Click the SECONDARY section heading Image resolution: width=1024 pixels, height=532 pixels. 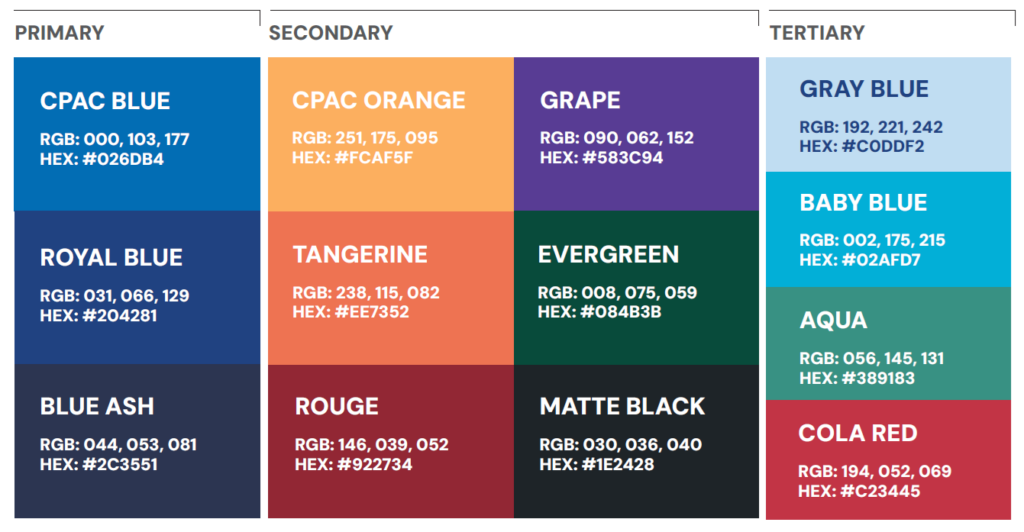pyautogui.click(x=330, y=33)
